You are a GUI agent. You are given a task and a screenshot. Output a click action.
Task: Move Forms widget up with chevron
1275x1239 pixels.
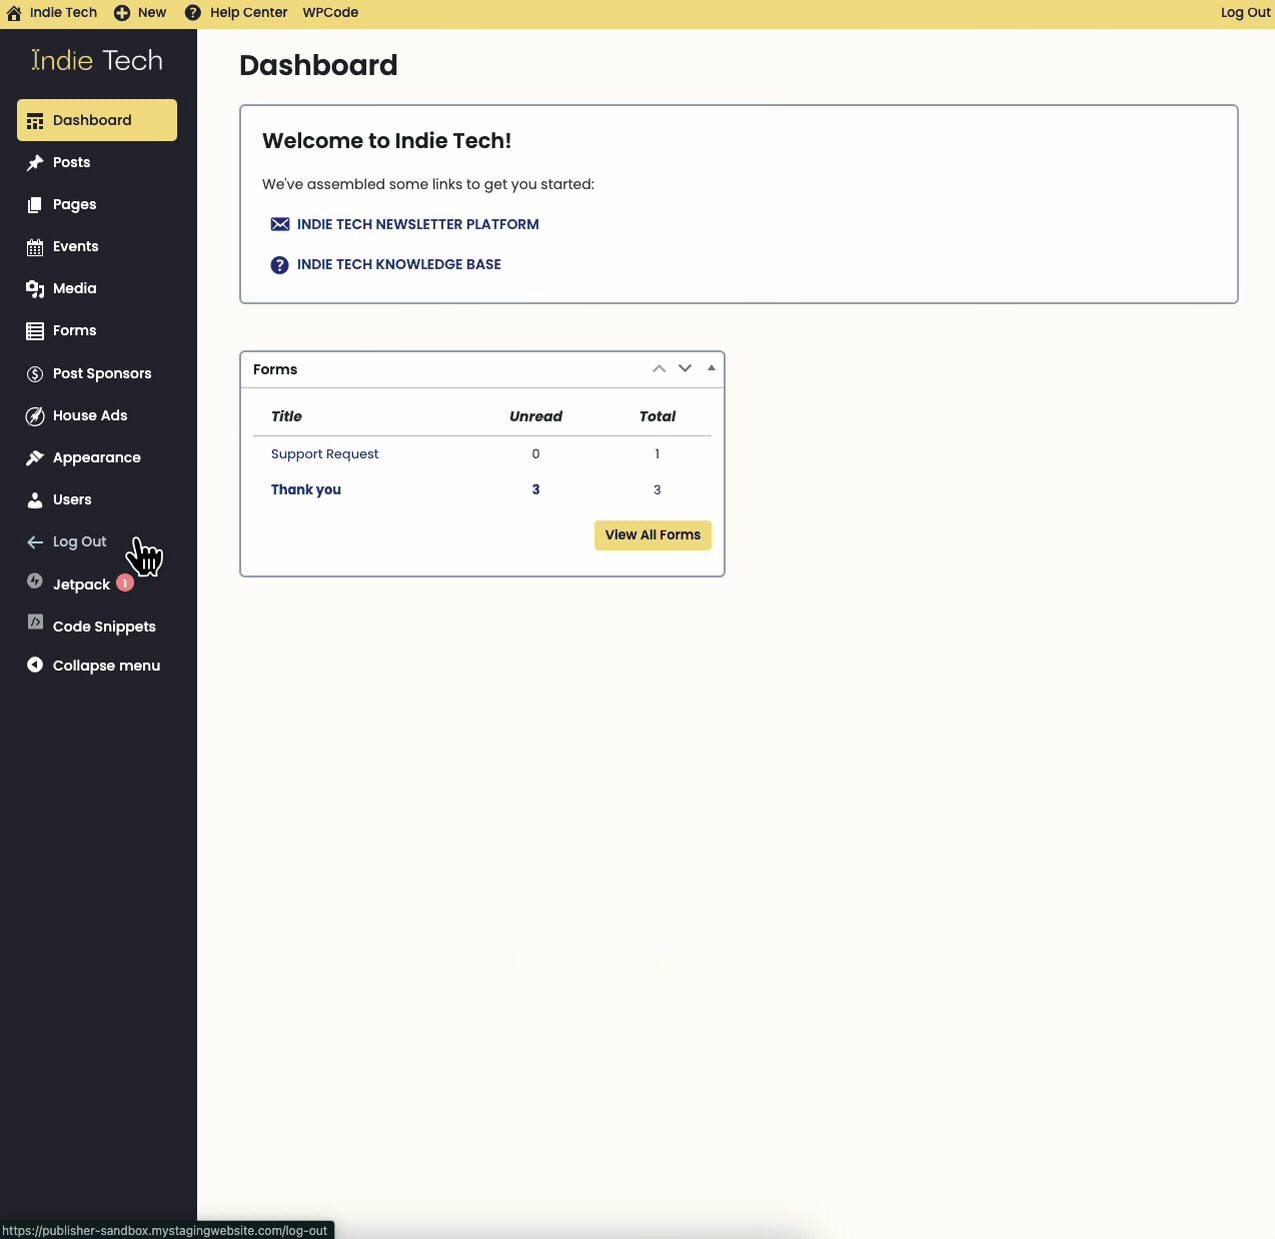[659, 369]
